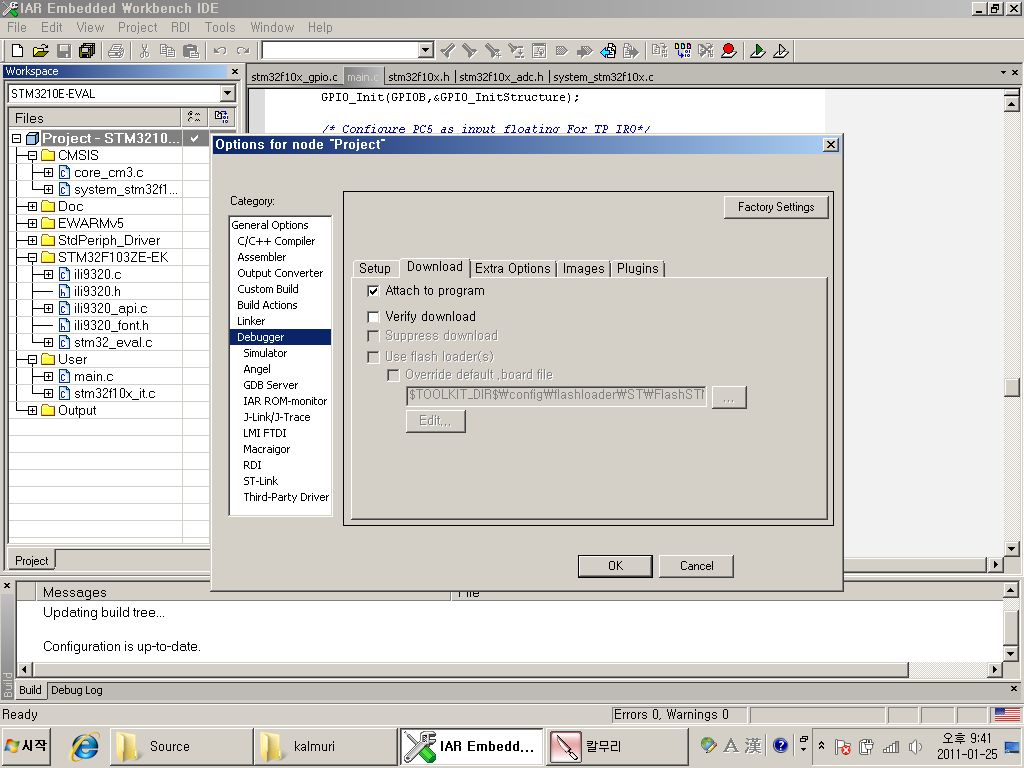Click Debug without Downloading icon

coord(781,51)
